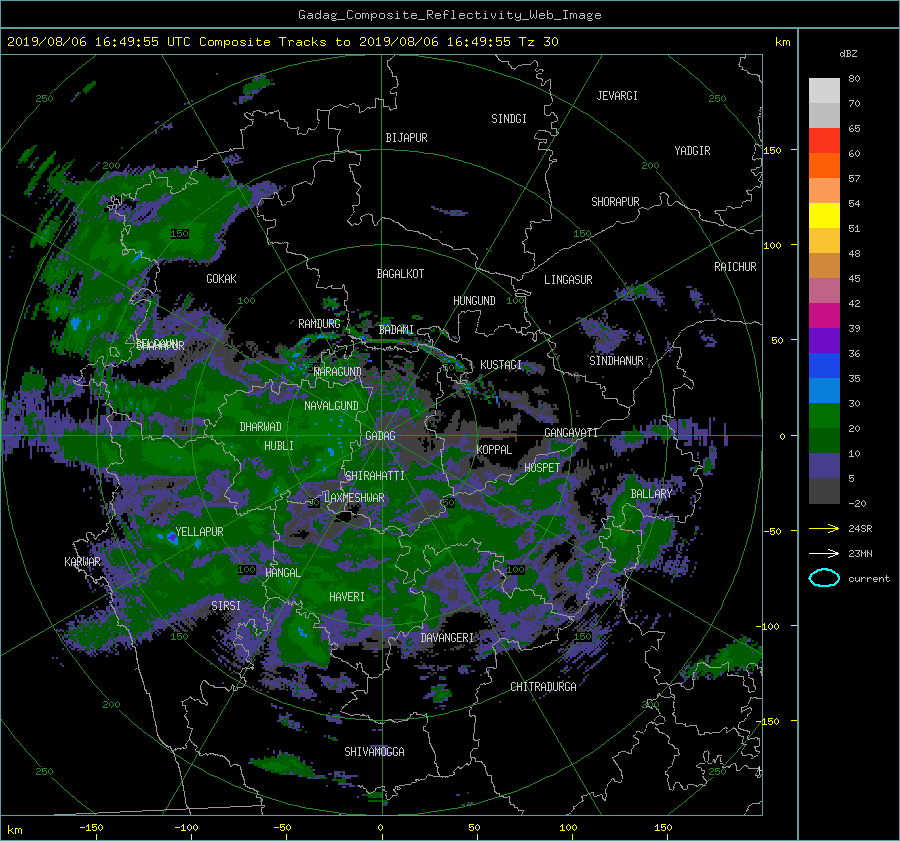The height and width of the screenshot is (841, 900).
Task: Select the yellow 54 dBZ swatch
Action: (x=824, y=215)
